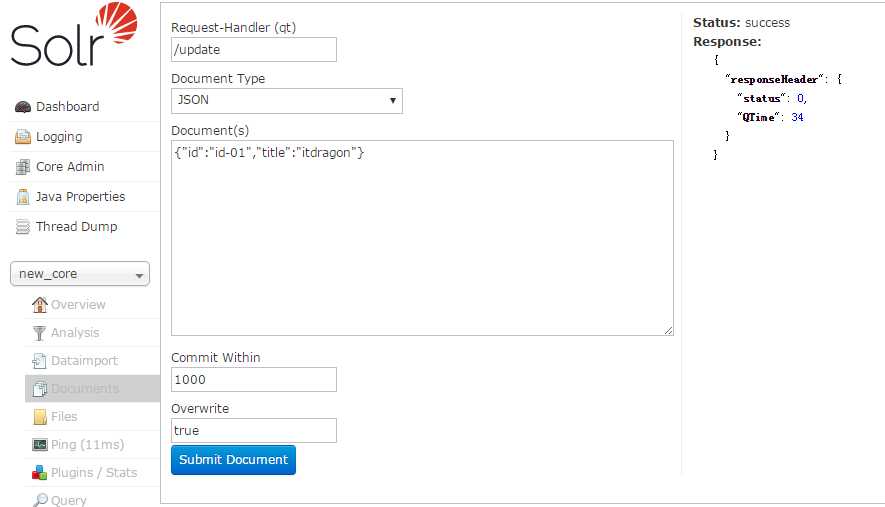Image resolution: width=885 pixels, height=507 pixels.
Task: Open Plugins / Stats section
Action: (94, 473)
